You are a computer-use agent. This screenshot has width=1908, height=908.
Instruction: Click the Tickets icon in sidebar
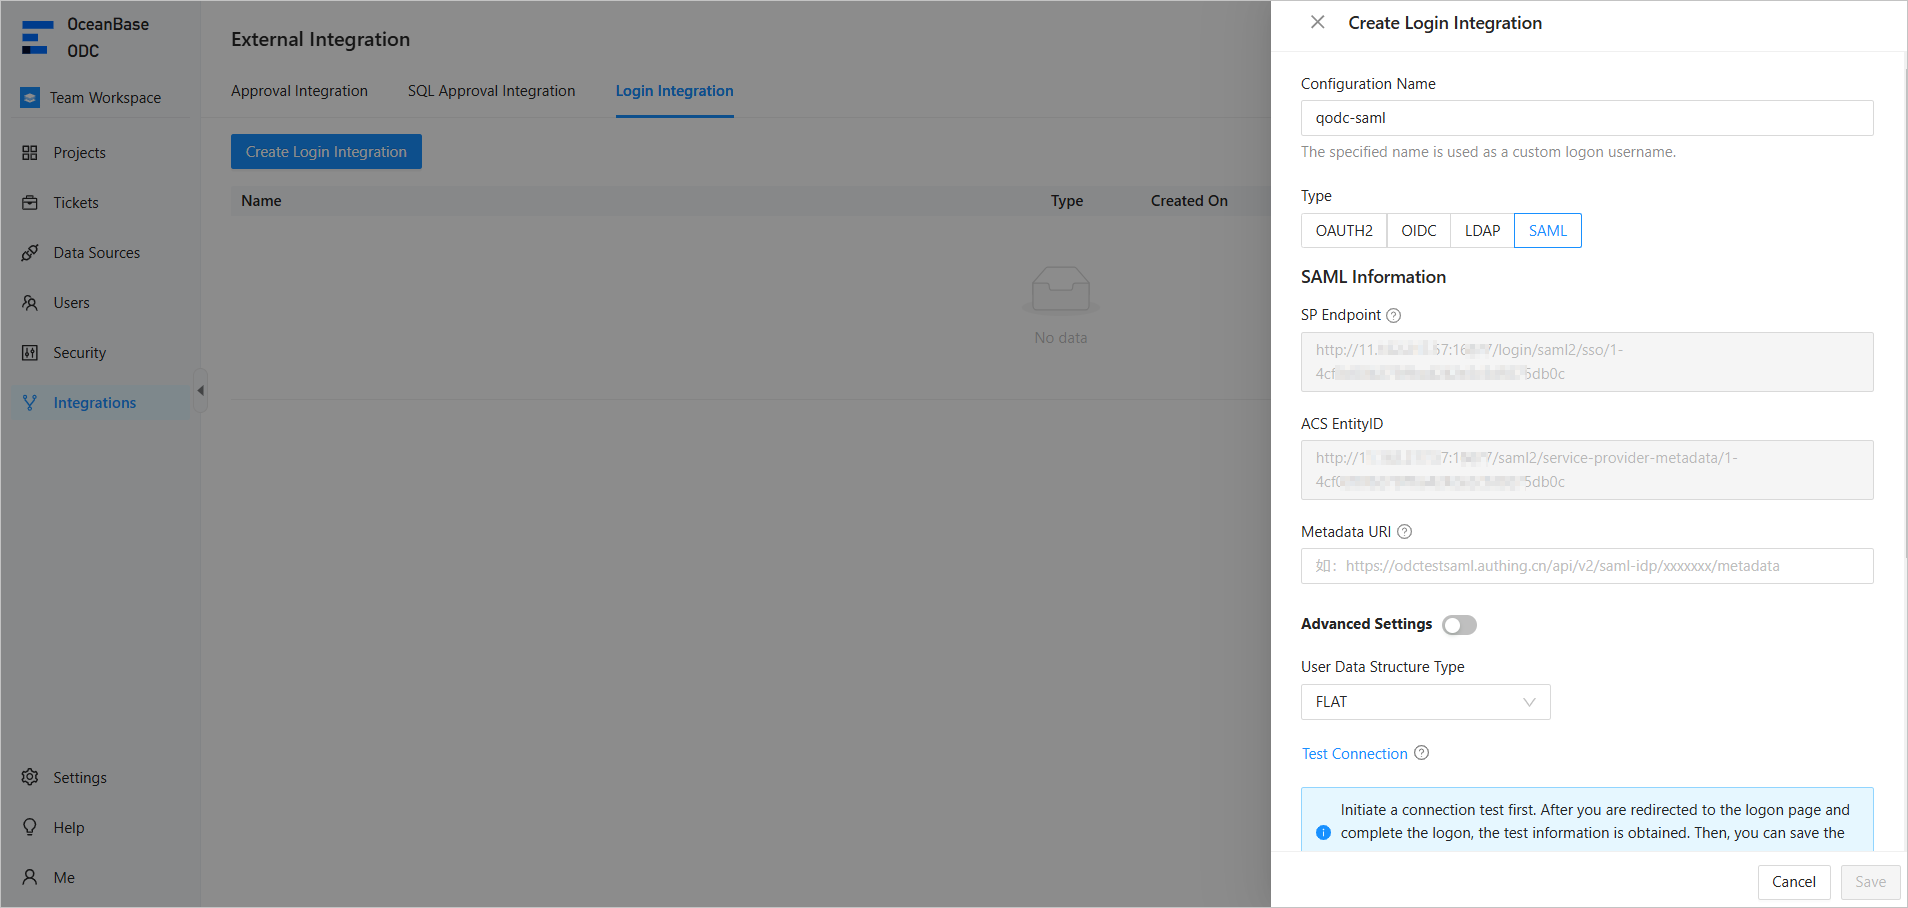(30, 203)
